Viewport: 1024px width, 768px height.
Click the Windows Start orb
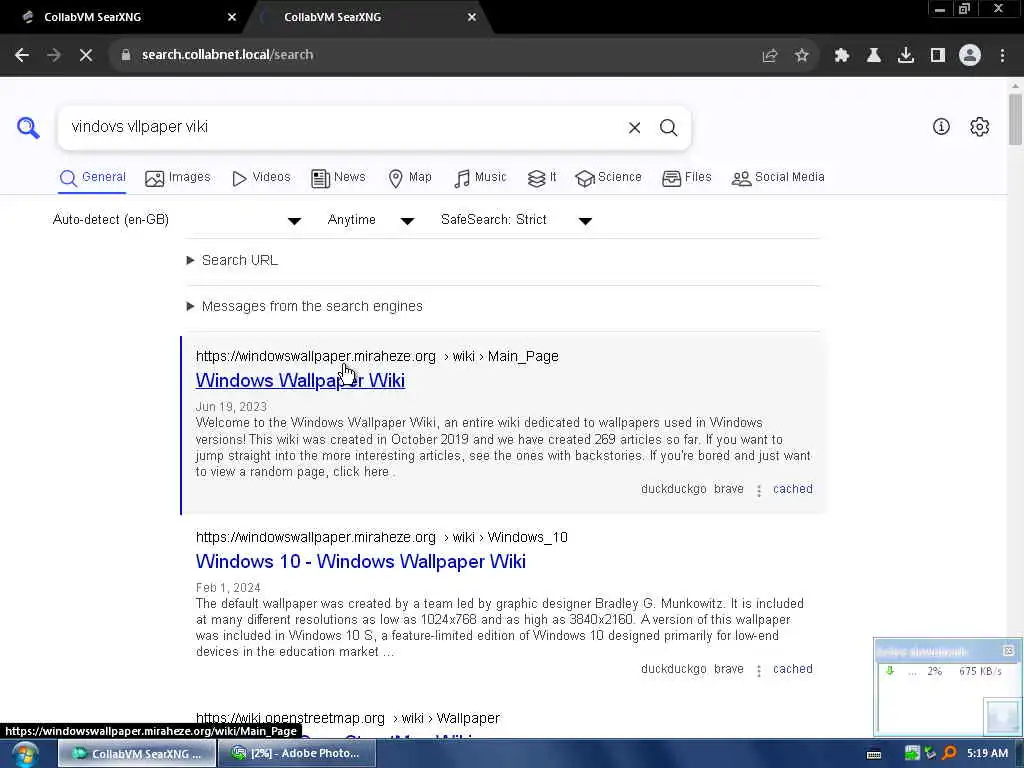(x=24, y=754)
